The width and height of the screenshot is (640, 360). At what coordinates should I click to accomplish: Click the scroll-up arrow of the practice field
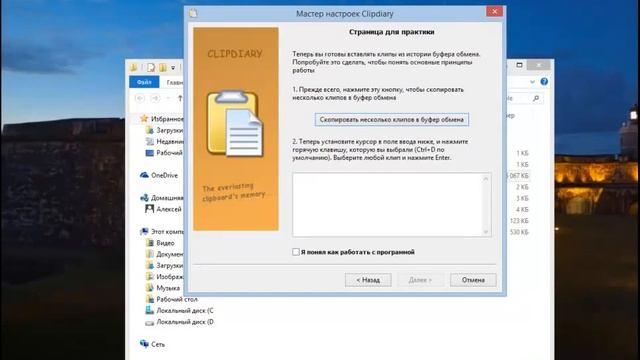[486, 178]
